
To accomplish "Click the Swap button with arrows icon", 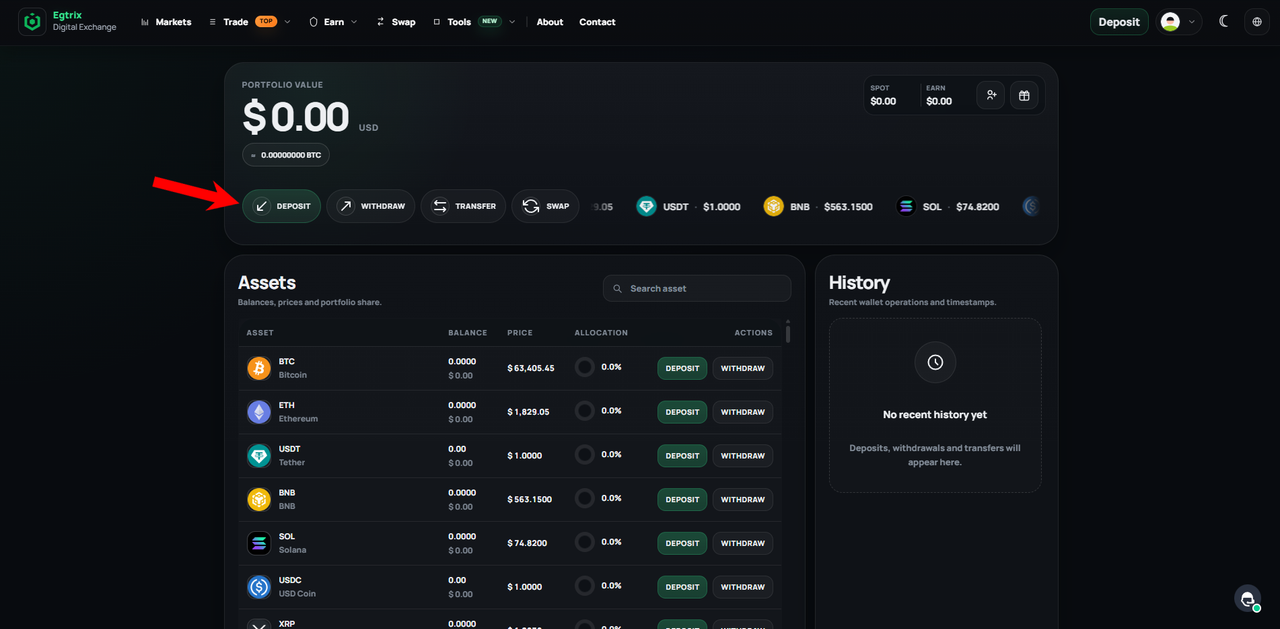I will pyautogui.click(x=545, y=206).
